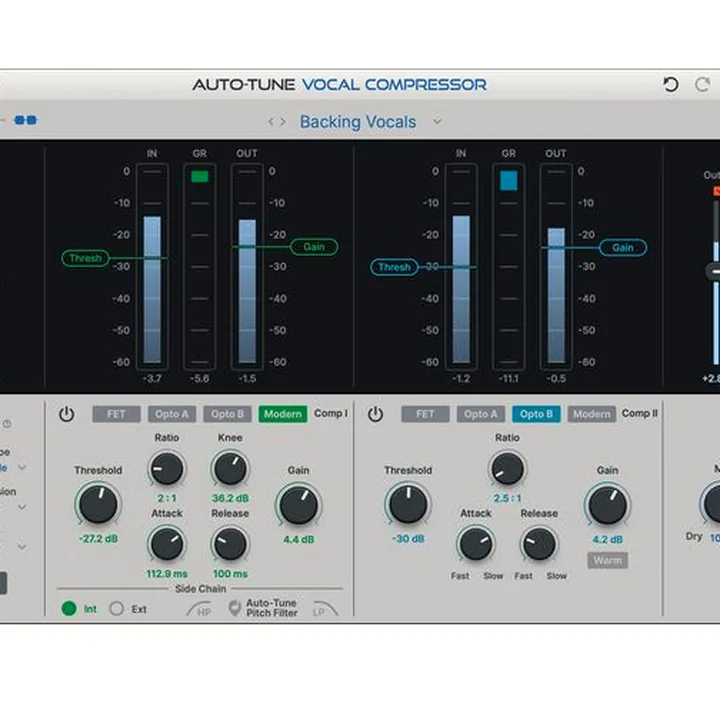Click the green Gain handle on Comp I meter
Viewport: 720px width, 720px height.
tap(314, 247)
